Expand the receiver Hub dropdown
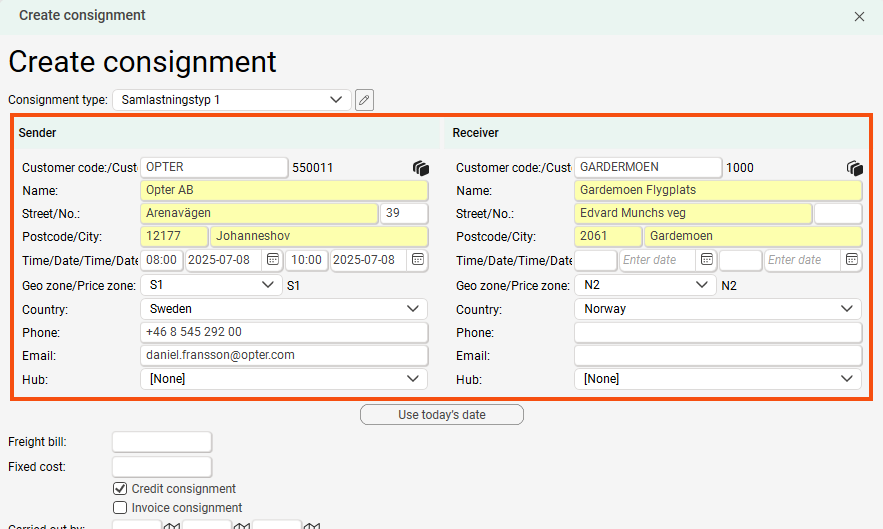The image size is (883, 529). (717, 379)
